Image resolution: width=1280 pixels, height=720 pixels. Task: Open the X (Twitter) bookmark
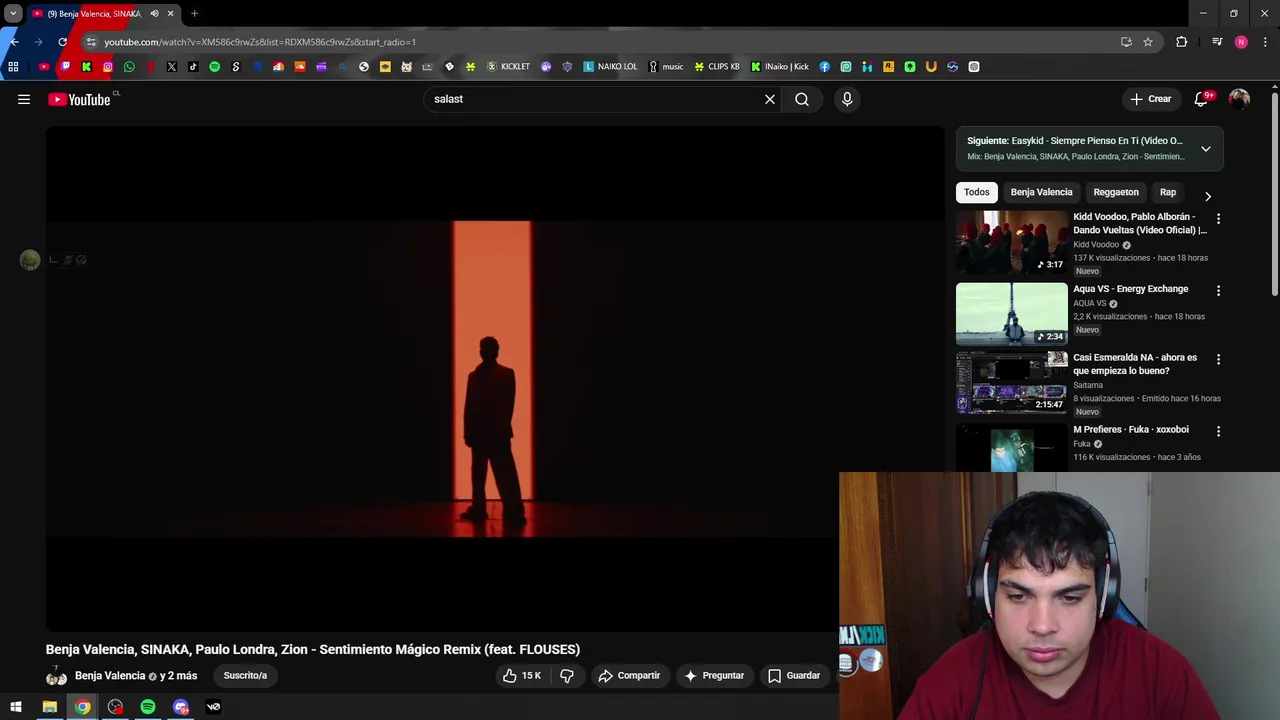coord(172,67)
